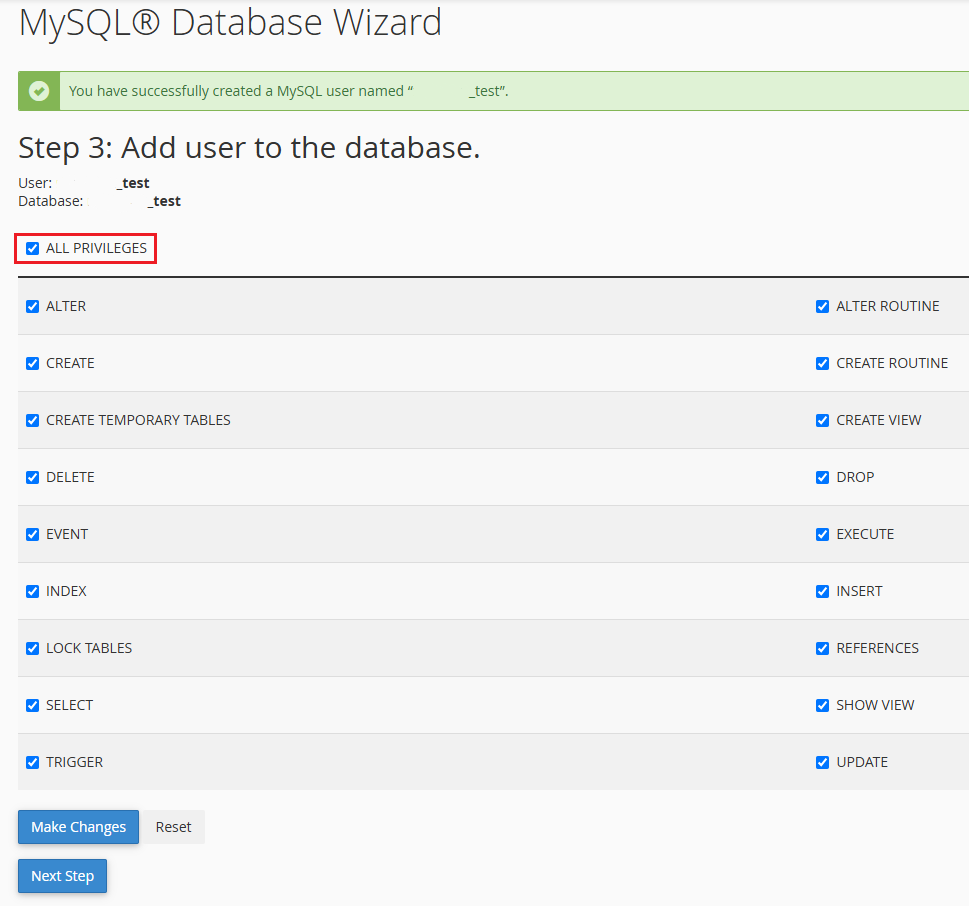The width and height of the screenshot is (969, 906).
Task: Uncheck the EVENT privilege
Action: (33, 534)
